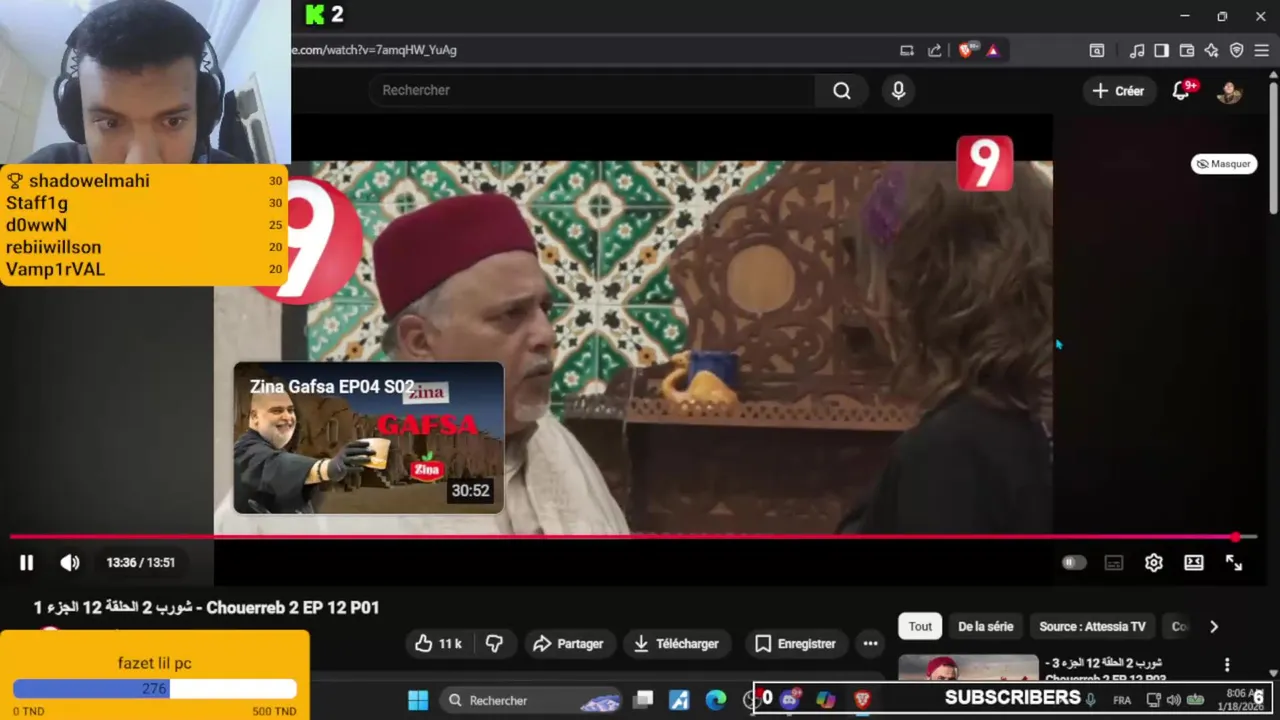
Task: Click the fazet lil pc goal bar
Action: 155,689
